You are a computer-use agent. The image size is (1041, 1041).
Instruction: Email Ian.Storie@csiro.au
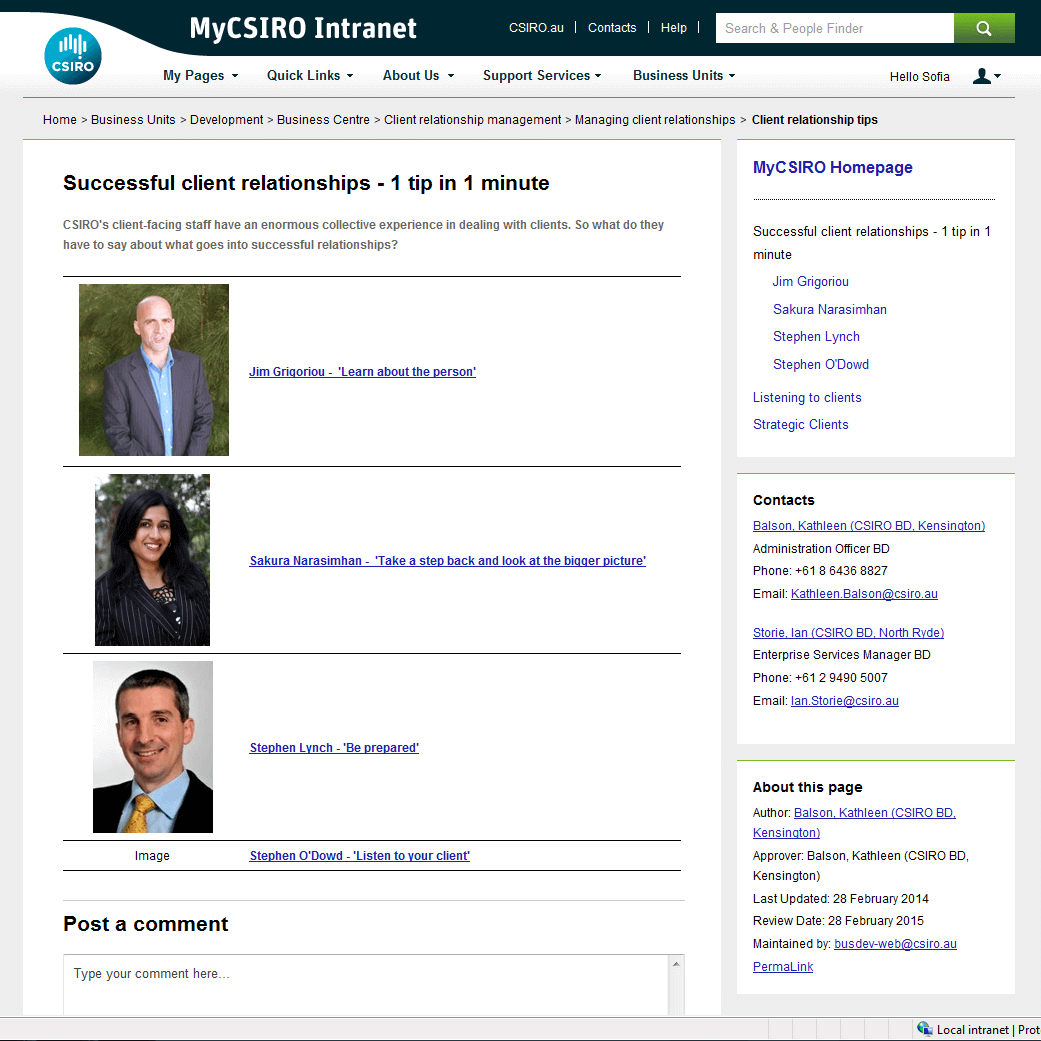point(844,700)
